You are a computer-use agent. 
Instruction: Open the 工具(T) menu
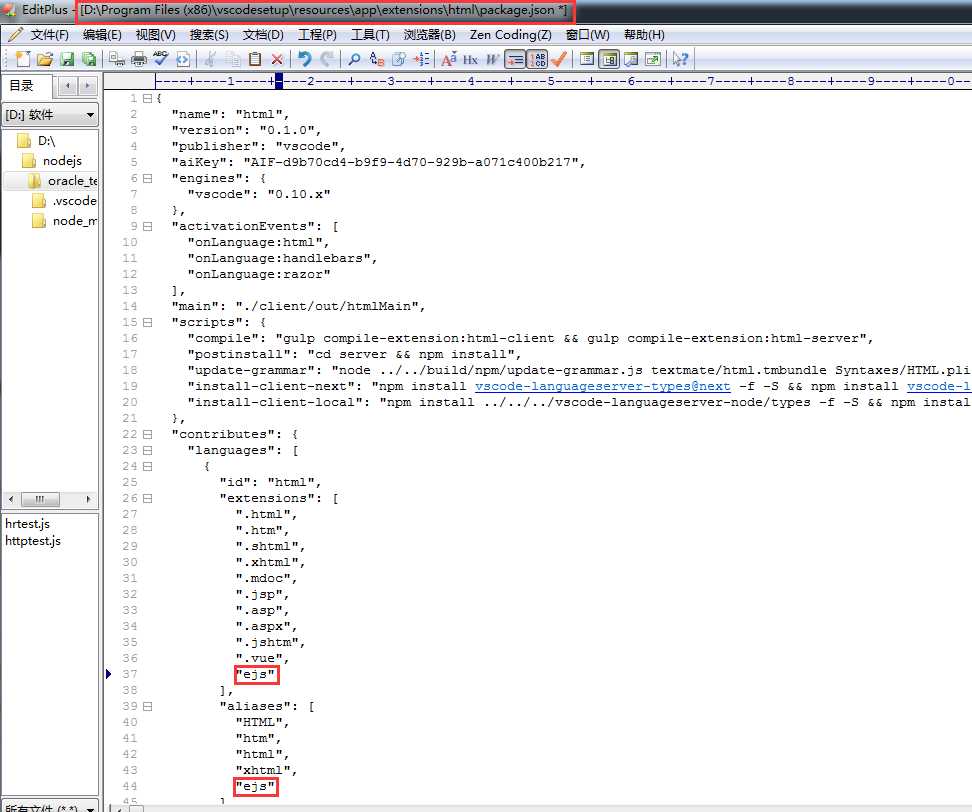370,35
